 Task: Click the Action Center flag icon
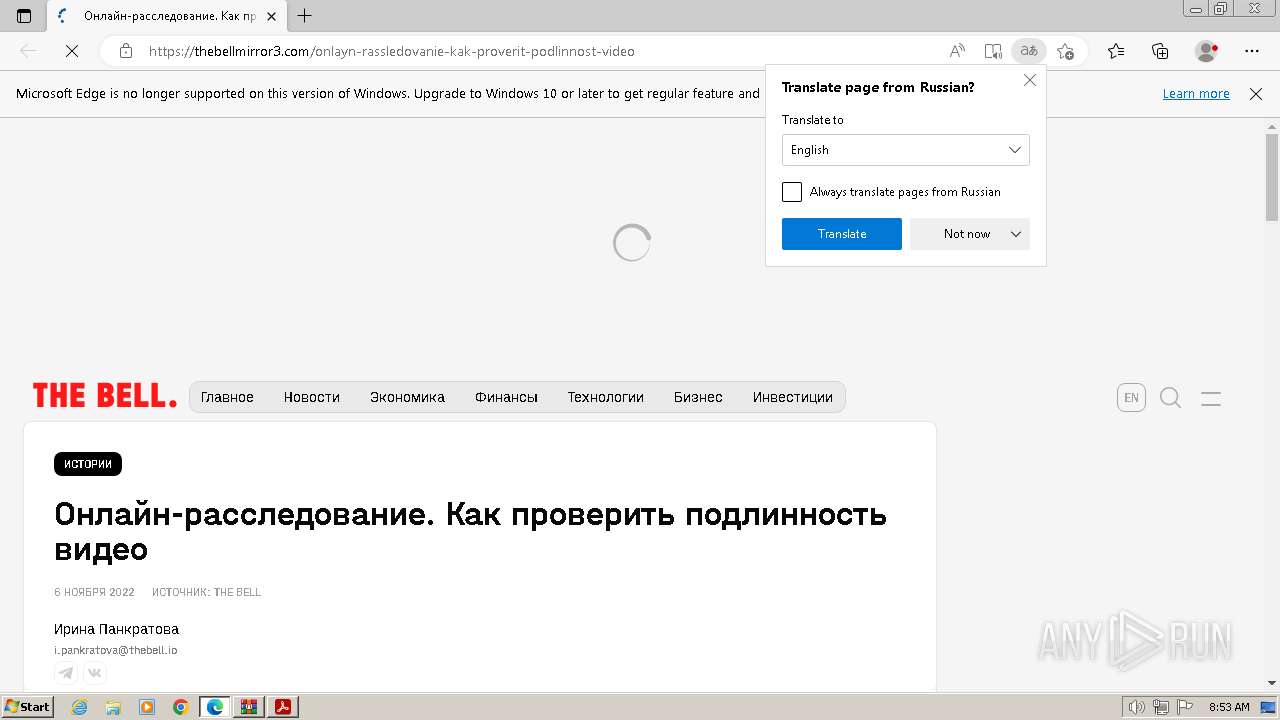coord(1183,707)
